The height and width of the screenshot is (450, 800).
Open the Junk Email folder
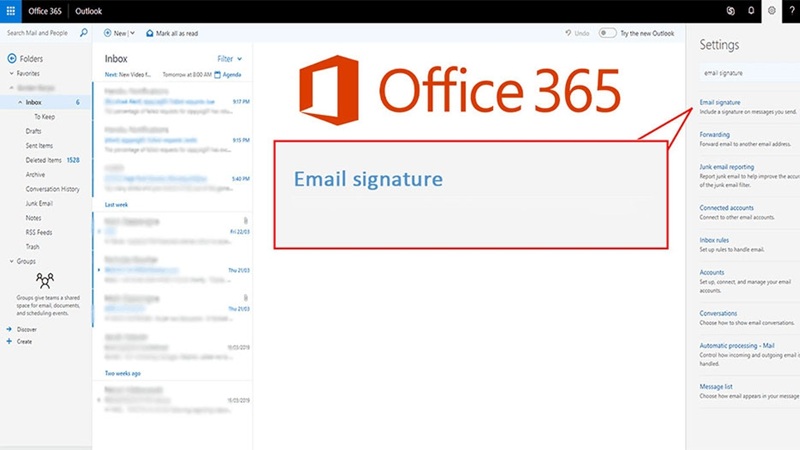[x=39, y=203]
